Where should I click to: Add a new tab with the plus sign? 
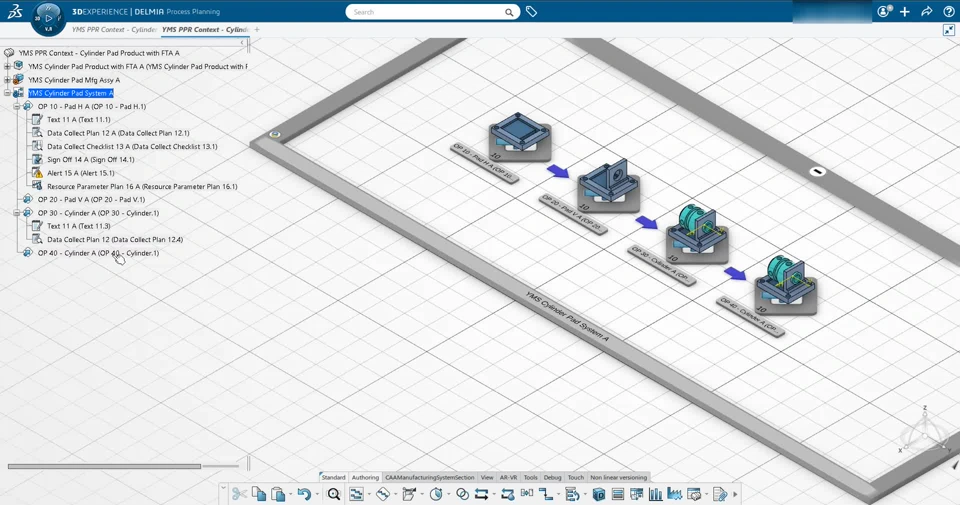pos(257,29)
